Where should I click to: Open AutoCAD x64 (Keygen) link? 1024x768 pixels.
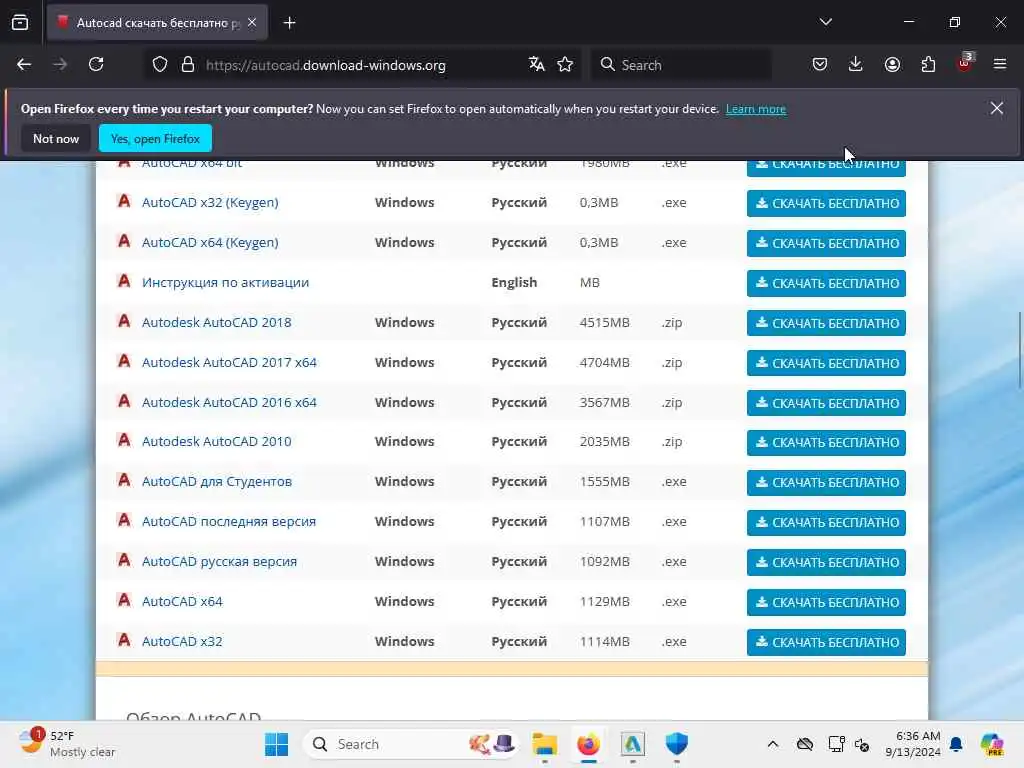210,242
